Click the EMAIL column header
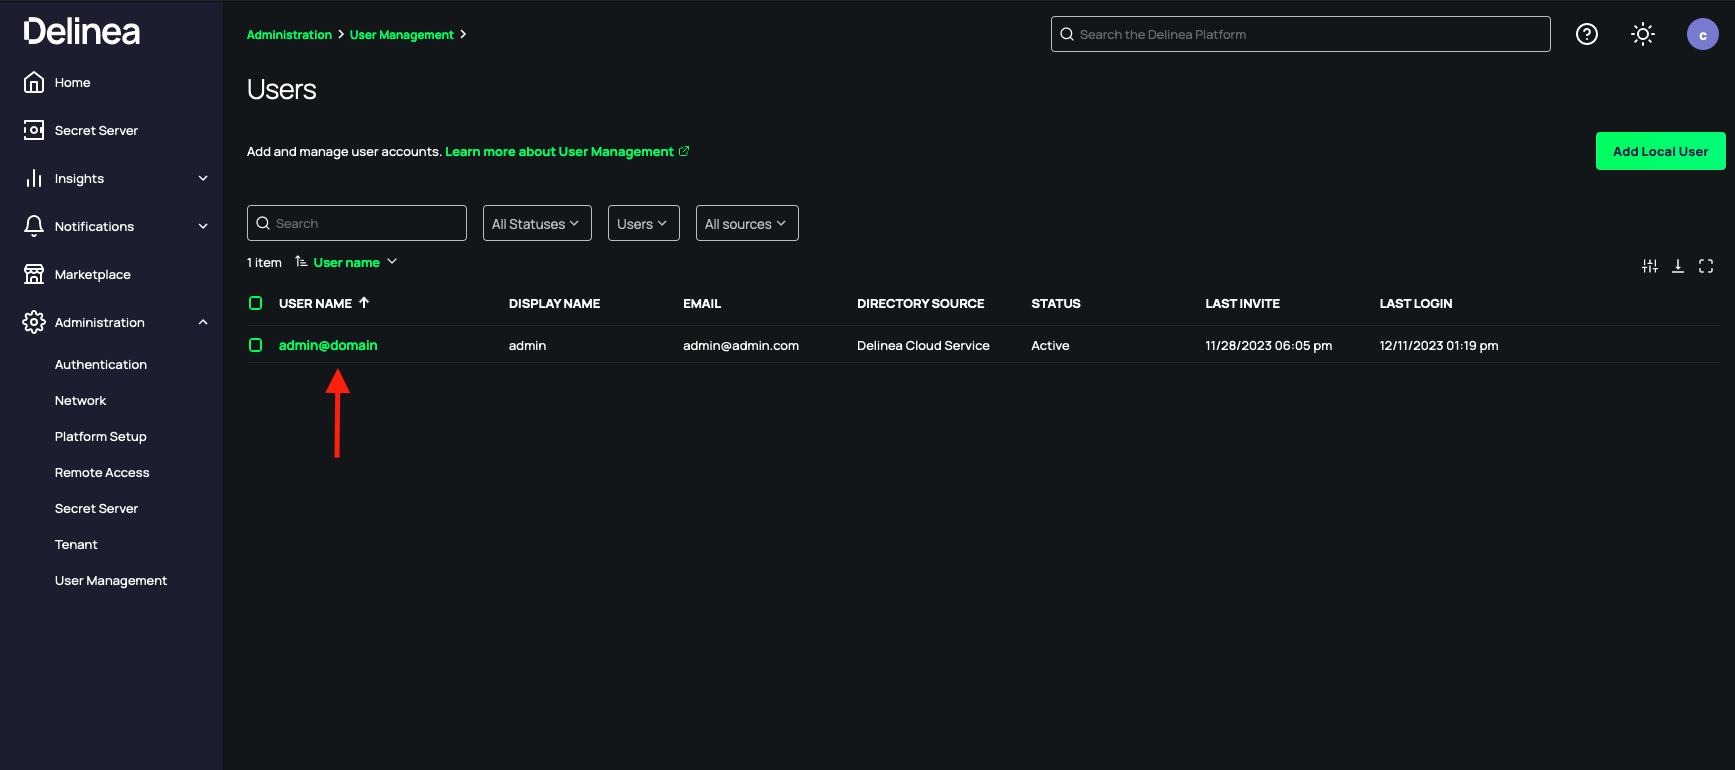This screenshot has width=1735, height=770. [x=702, y=303]
